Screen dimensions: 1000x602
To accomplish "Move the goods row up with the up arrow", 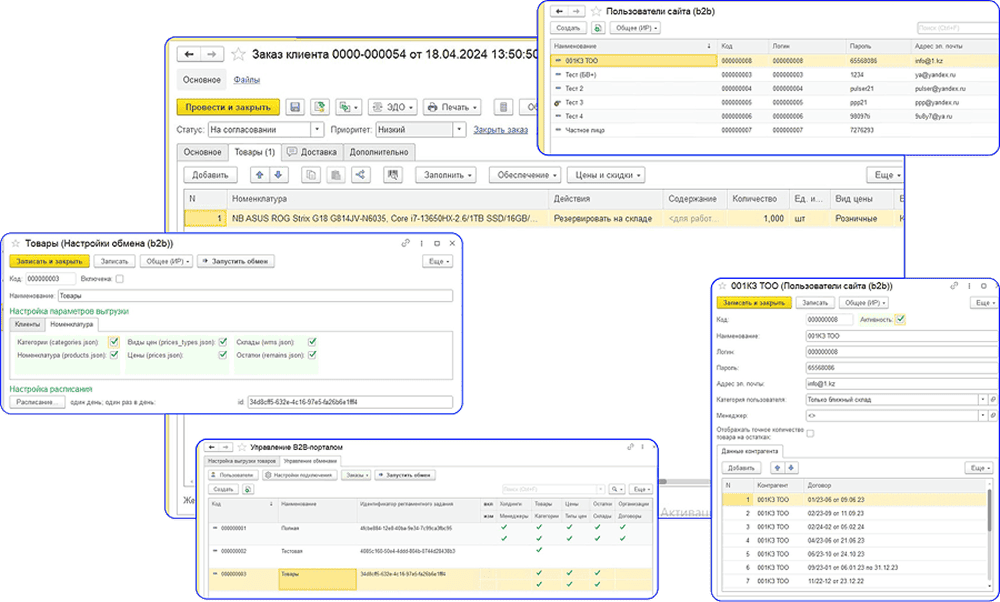I will click(x=259, y=175).
